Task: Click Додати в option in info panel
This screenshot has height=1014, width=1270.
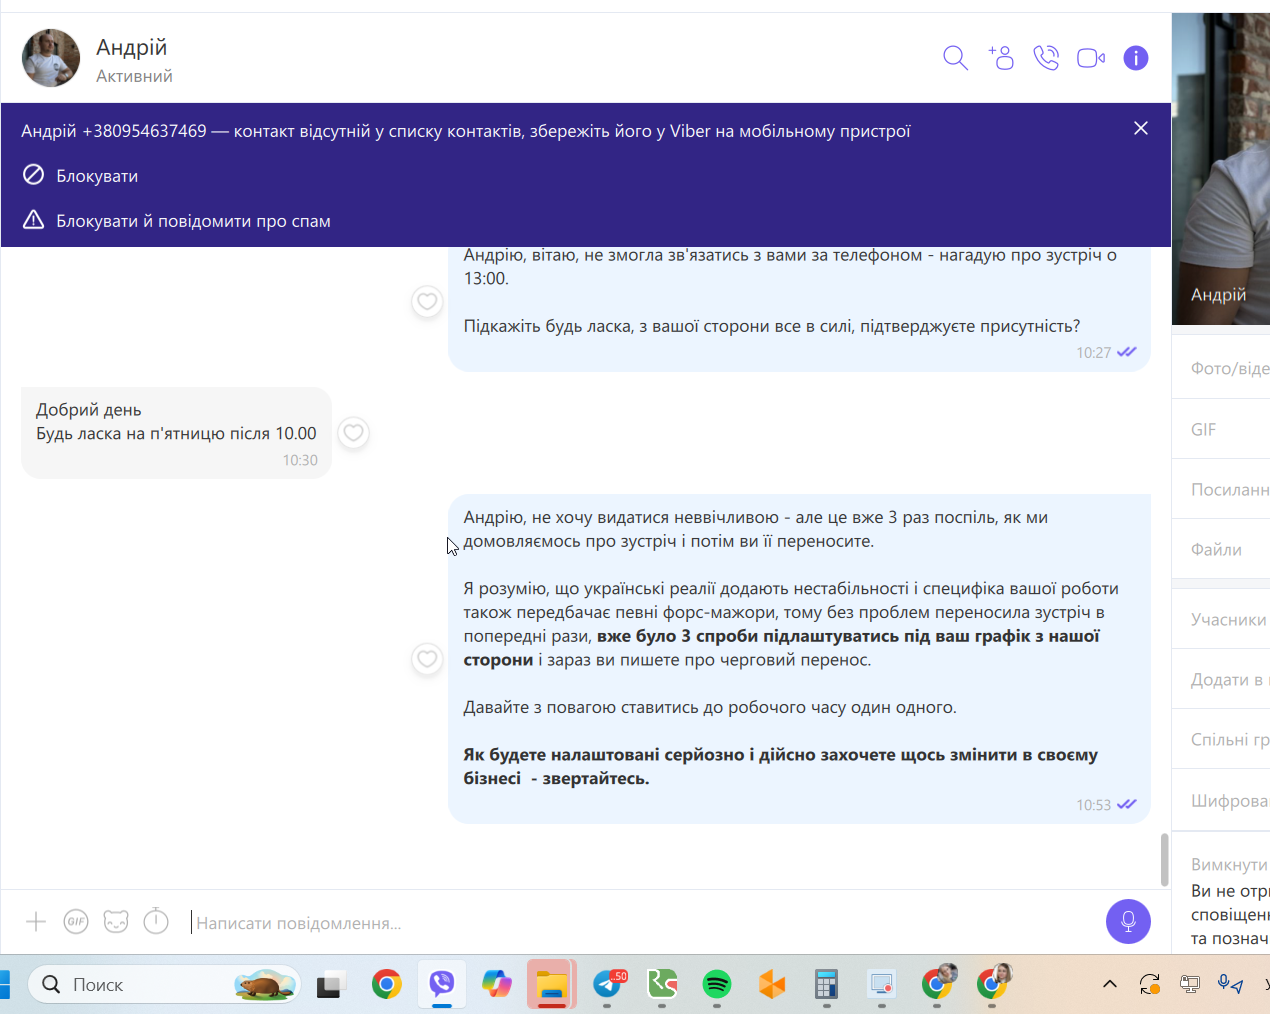Action: click(1221, 679)
